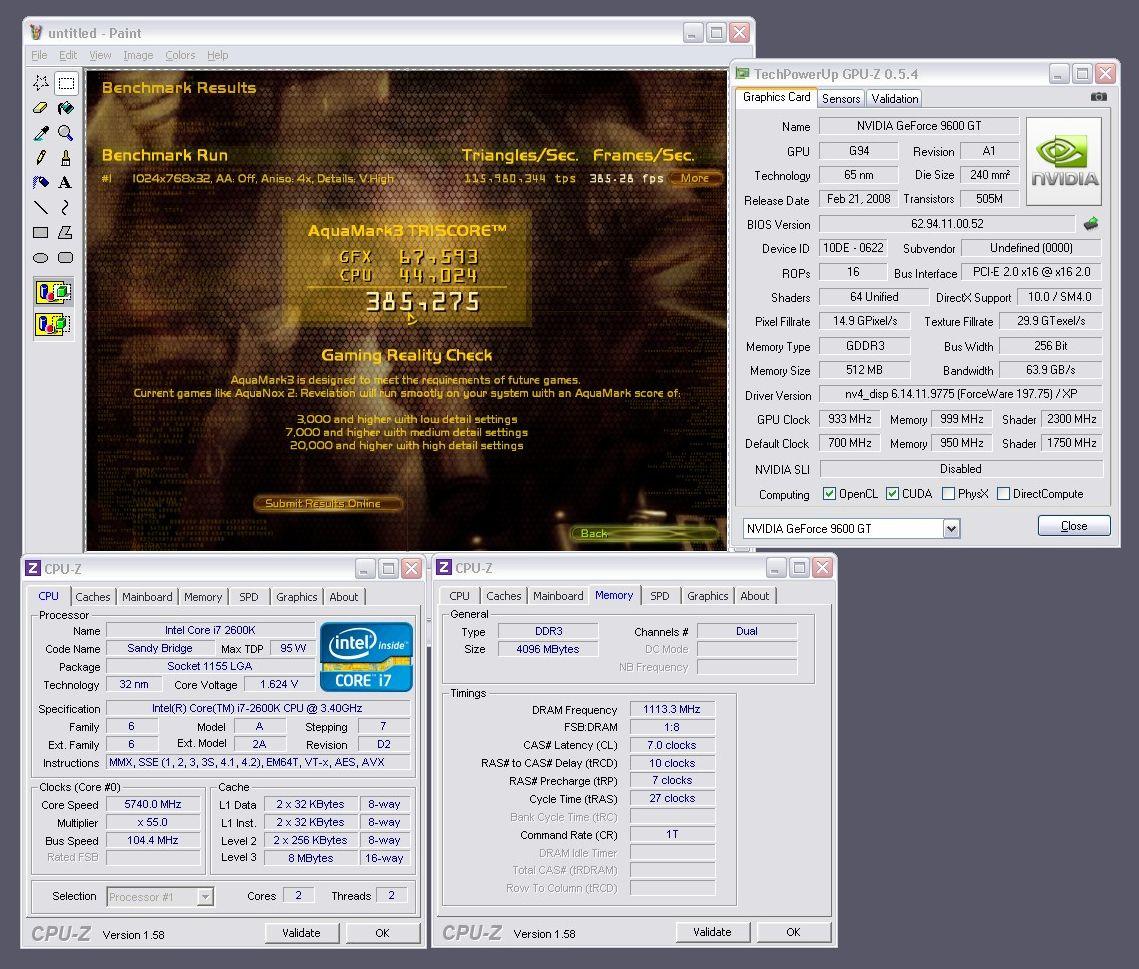Image resolution: width=1139 pixels, height=969 pixels.
Task: Click the Paint title bar application icon
Action: [x=36, y=33]
